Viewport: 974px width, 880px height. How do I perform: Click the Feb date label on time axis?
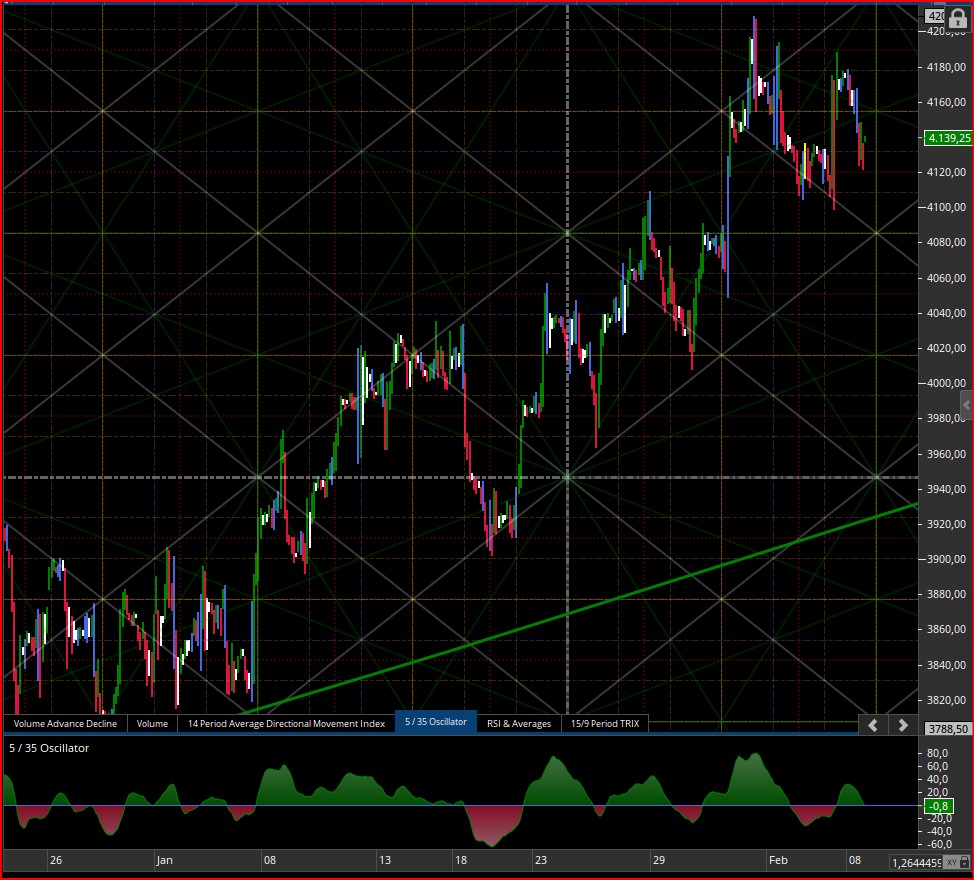point(778,860)
